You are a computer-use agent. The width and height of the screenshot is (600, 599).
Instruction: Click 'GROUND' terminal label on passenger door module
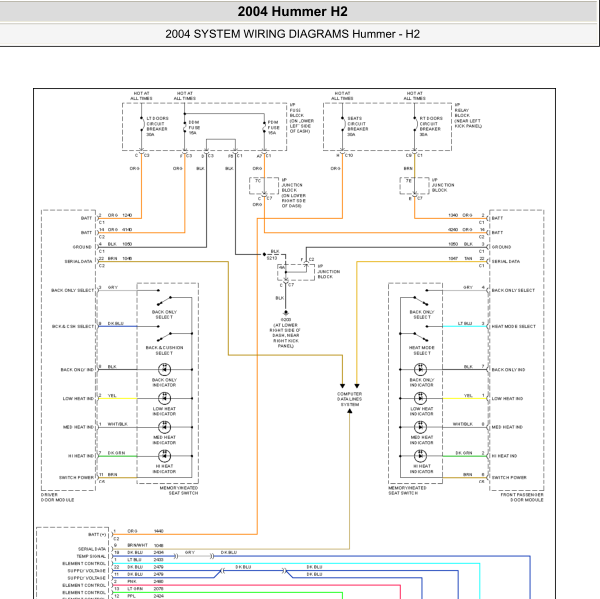501,247
